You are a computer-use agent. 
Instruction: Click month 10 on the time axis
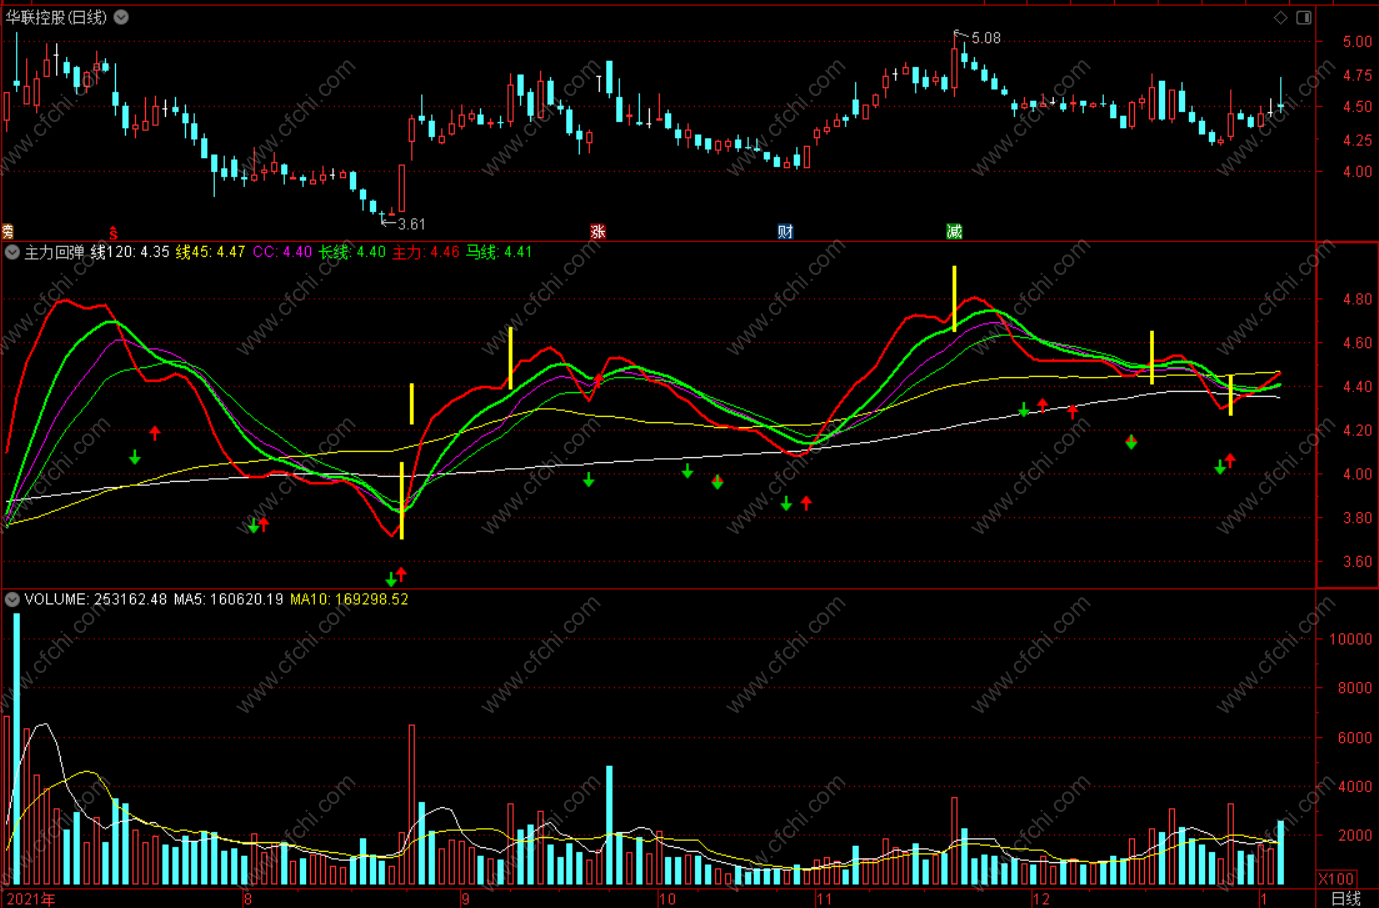pyautogui.click(x=667, y=898)
